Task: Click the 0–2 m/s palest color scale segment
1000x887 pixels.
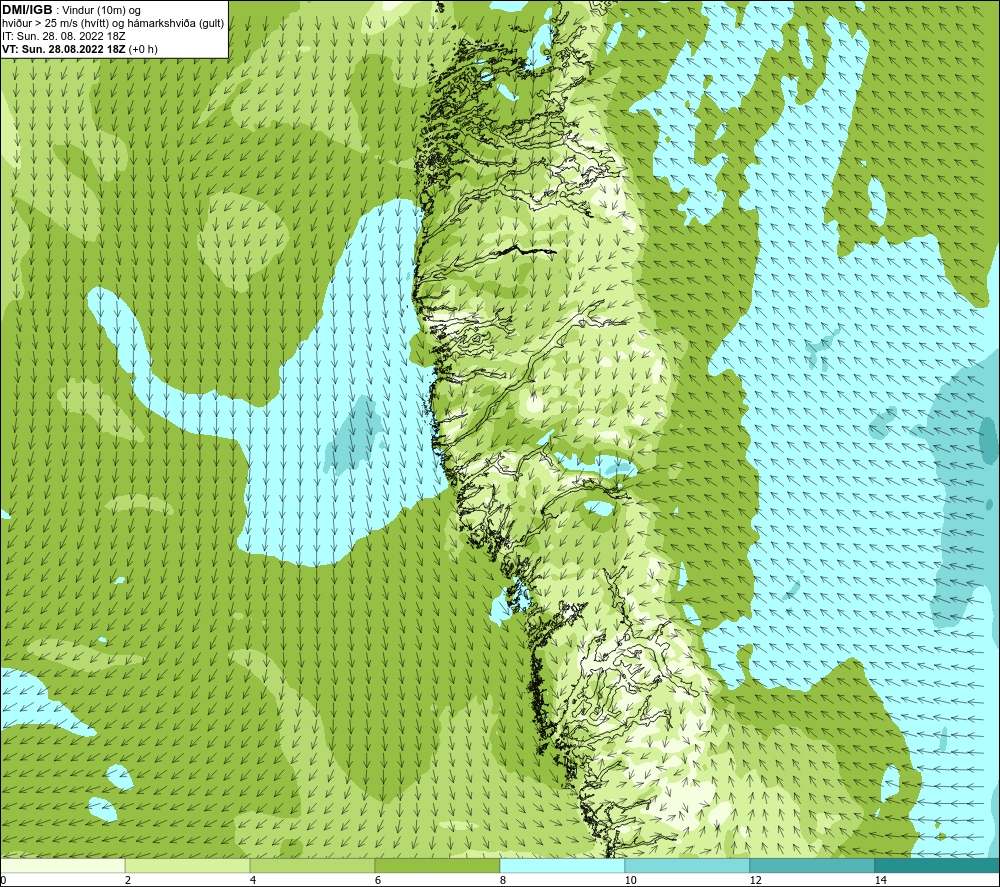Action: tap(62, 866)
